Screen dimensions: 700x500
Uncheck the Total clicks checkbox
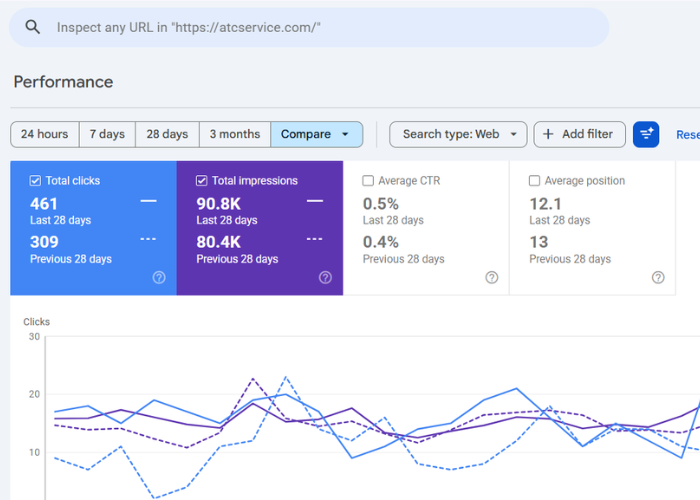(35, 181)
